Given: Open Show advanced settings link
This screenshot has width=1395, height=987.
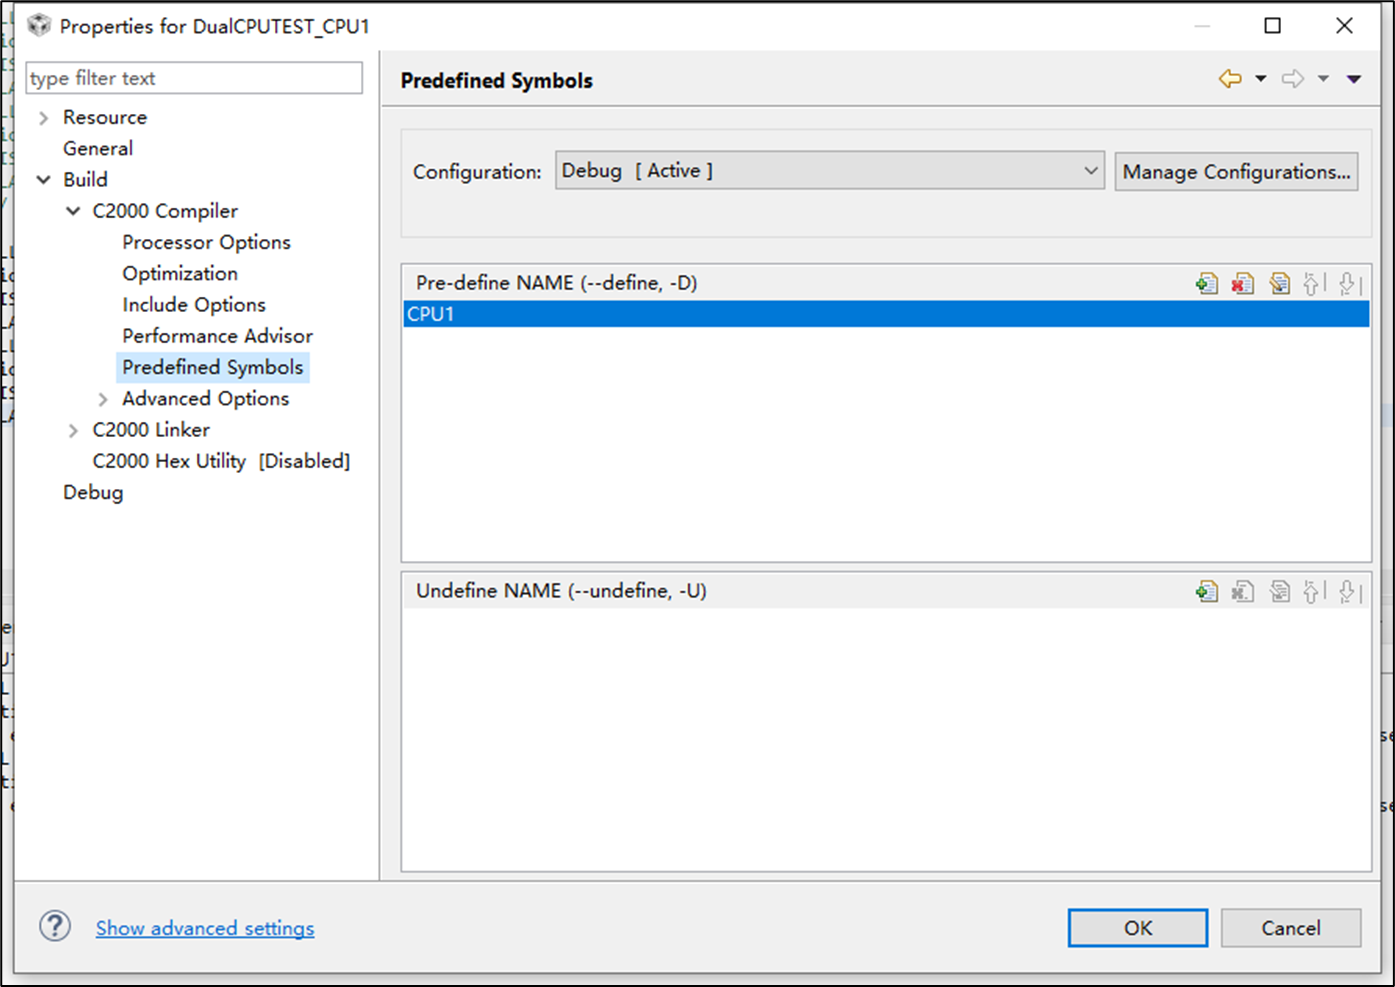Looking at the screenshot, I should [x=205, y=928].
